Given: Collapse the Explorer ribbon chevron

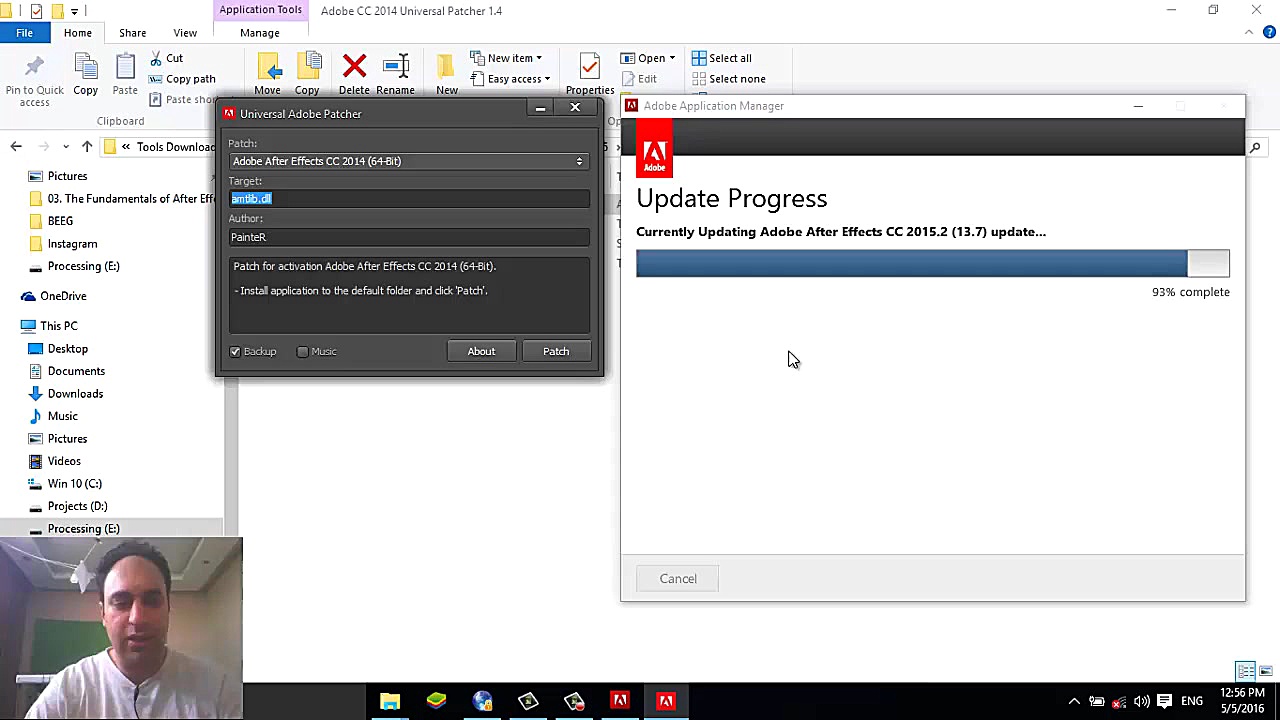Looking at the screenshot, I should click(1249, 33).
